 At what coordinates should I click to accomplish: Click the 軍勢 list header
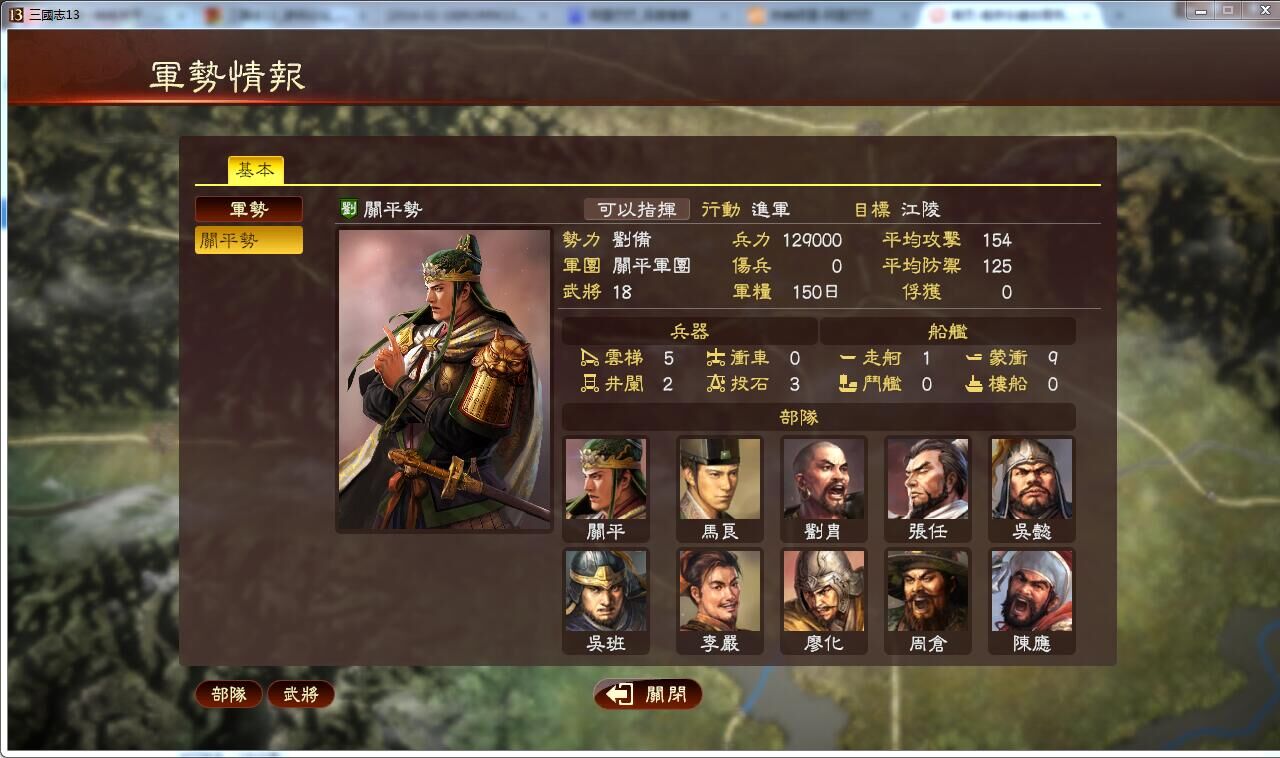point(248,209)
